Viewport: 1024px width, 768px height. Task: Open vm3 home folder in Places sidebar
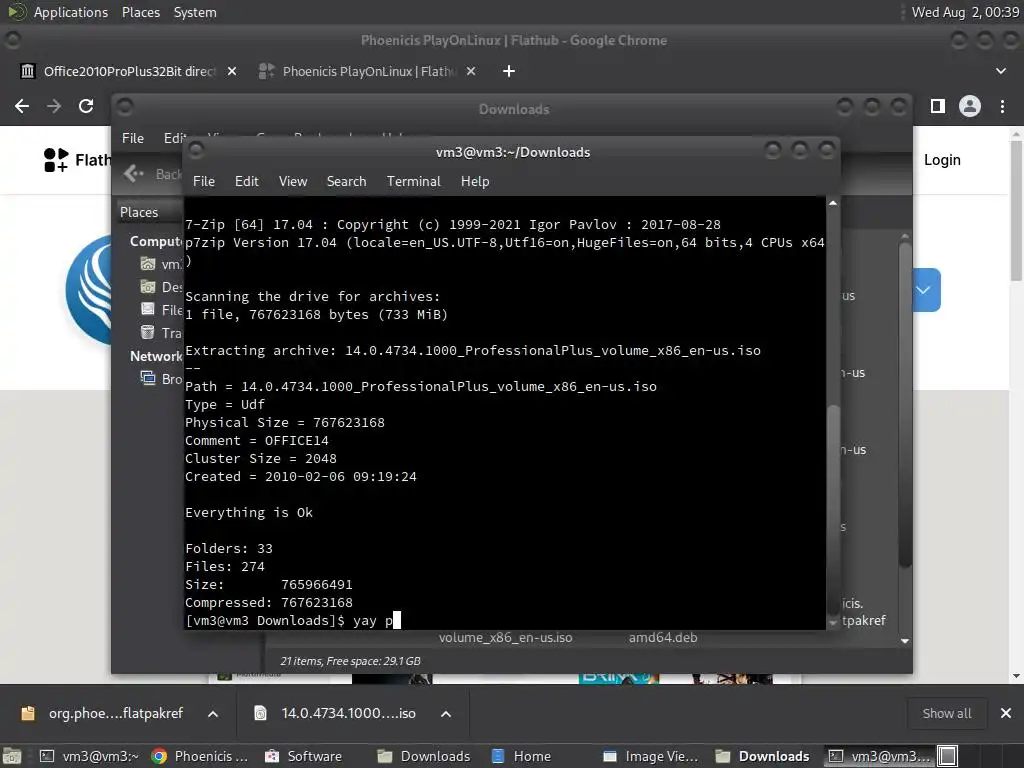point(161,264)
